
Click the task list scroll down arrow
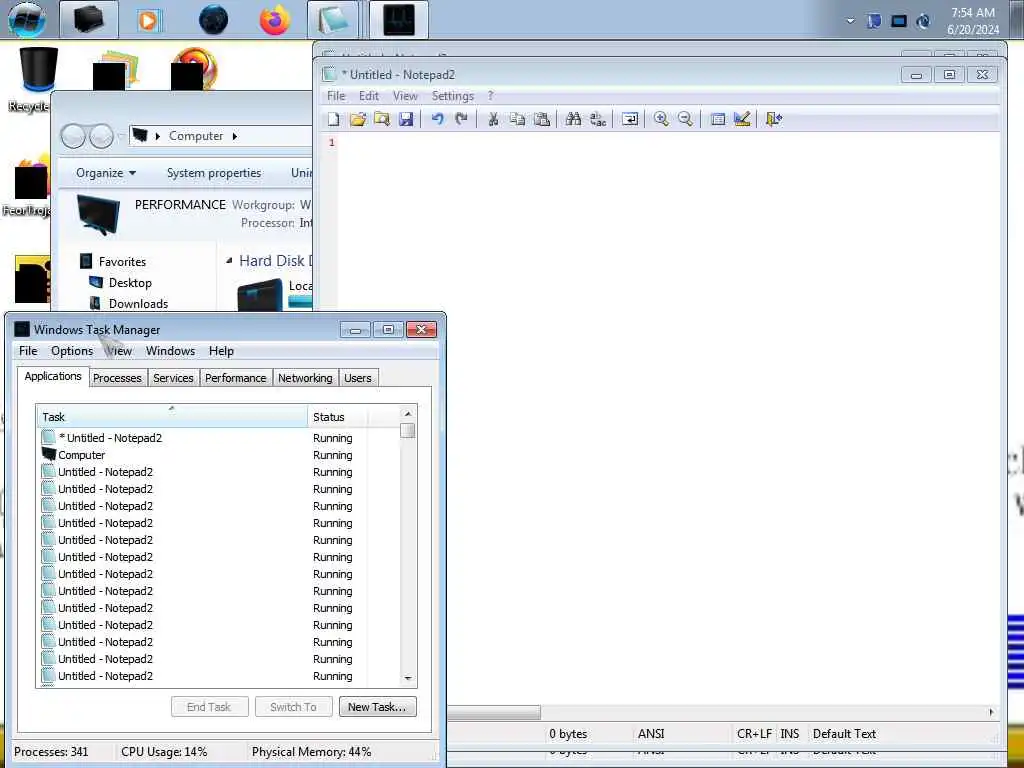pyautogui.click(x=408, y=679)
